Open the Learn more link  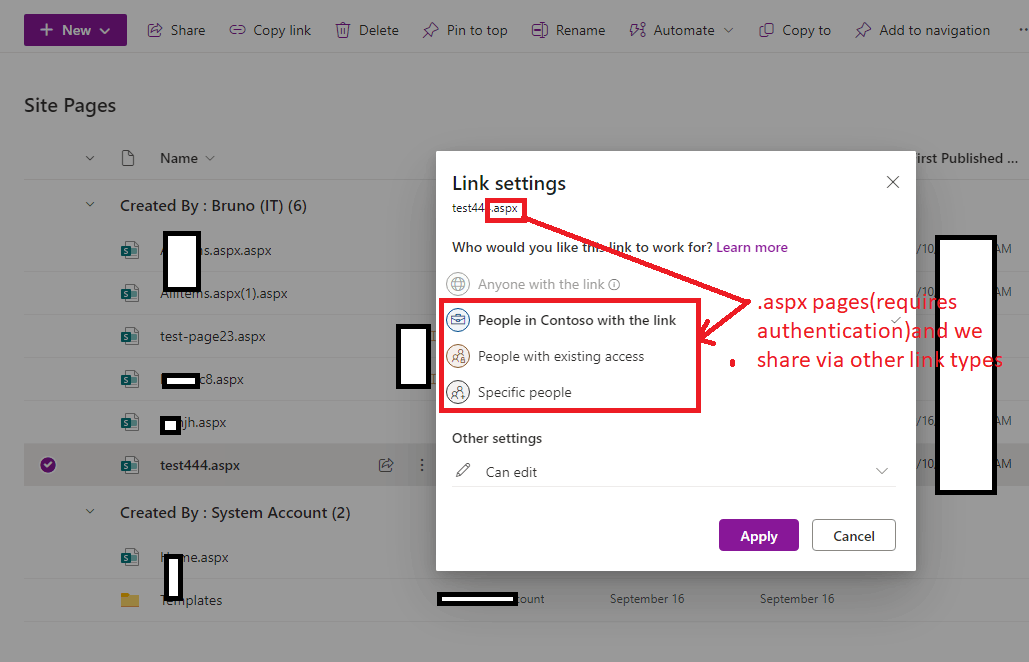click(751, 247)
